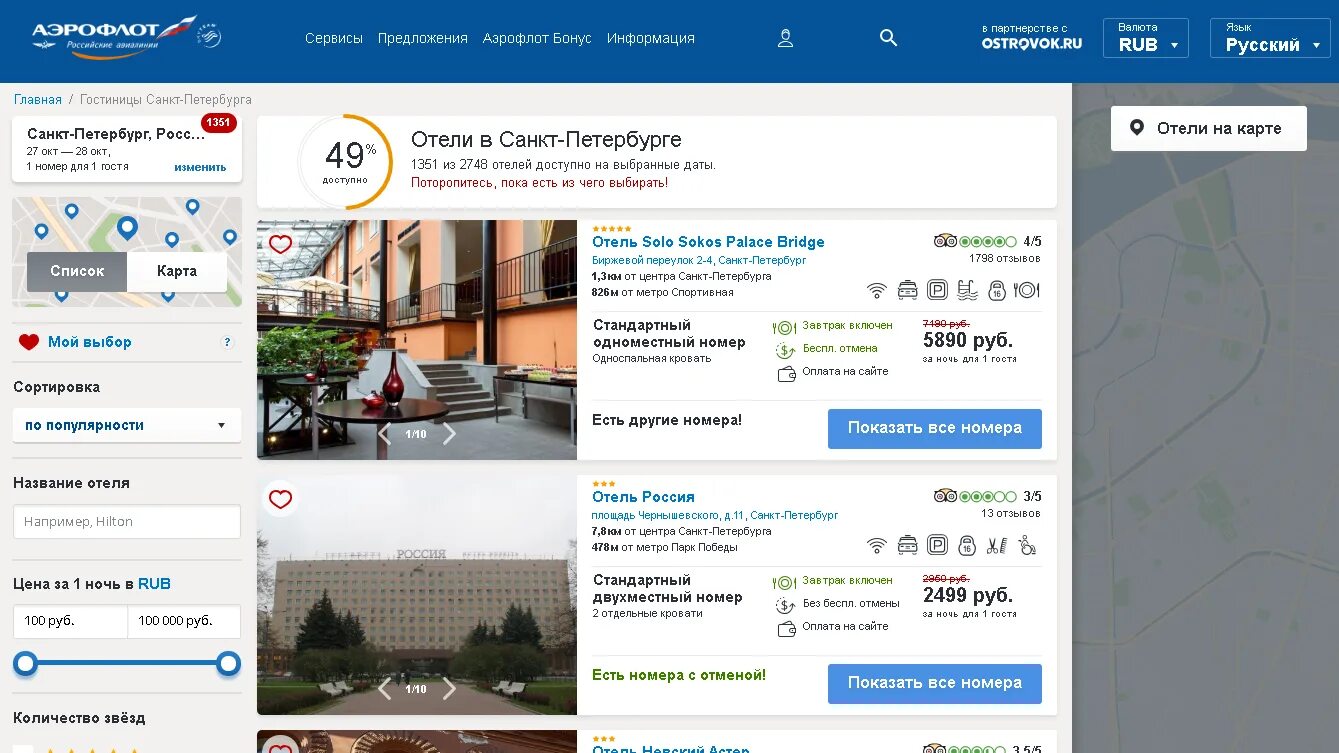Open the Информация menu
The height and width of the screenshot is (753, 1339).
(651, 38)
